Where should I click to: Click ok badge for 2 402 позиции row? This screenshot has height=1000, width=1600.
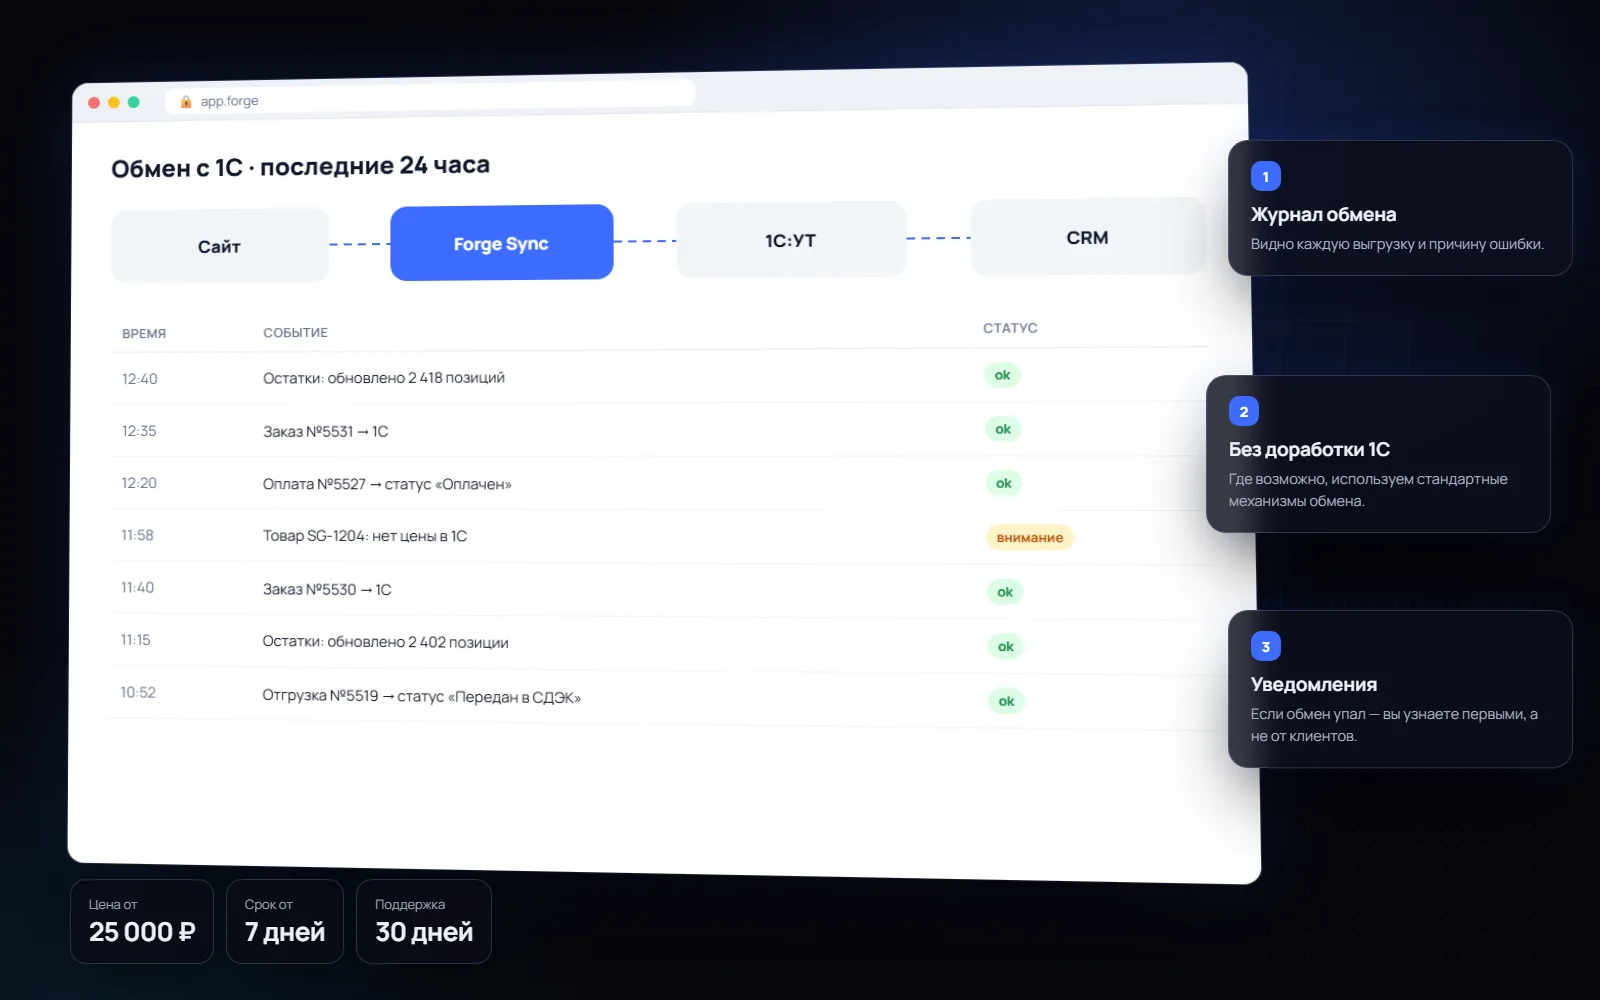[x=1006, y=646]
